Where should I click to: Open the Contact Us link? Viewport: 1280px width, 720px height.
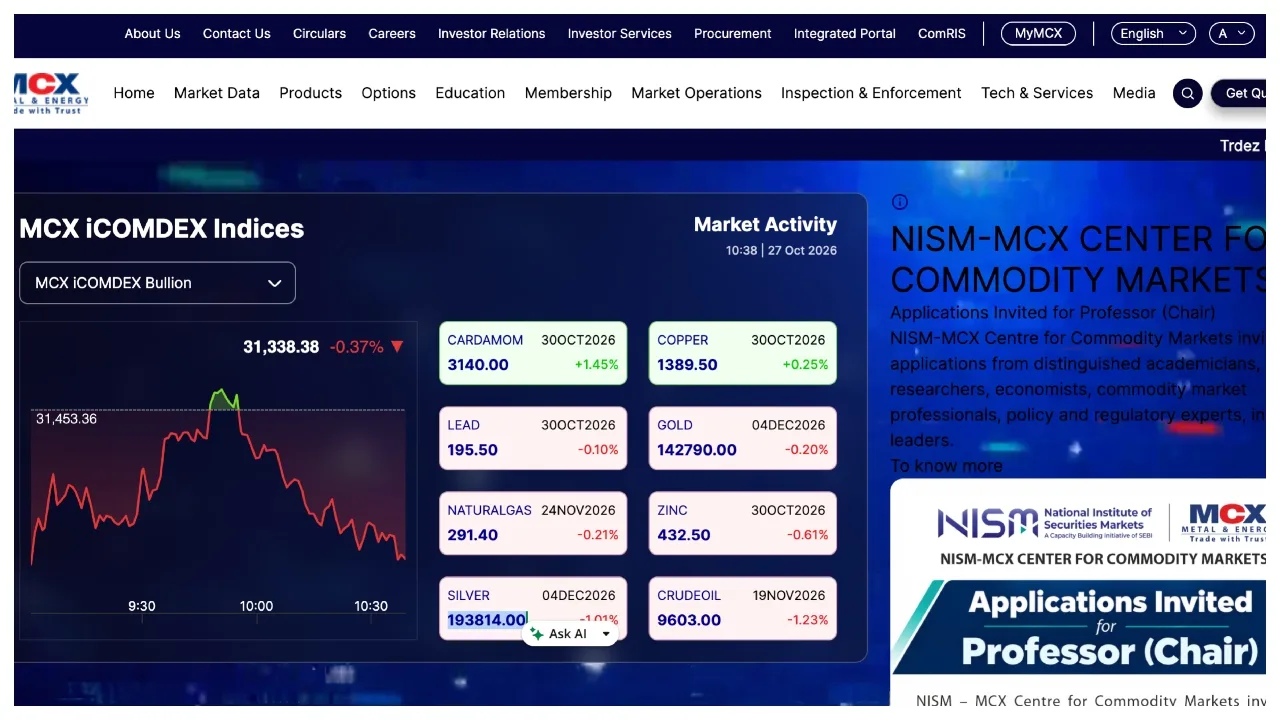pyautogui.click(x=237, y=34)
